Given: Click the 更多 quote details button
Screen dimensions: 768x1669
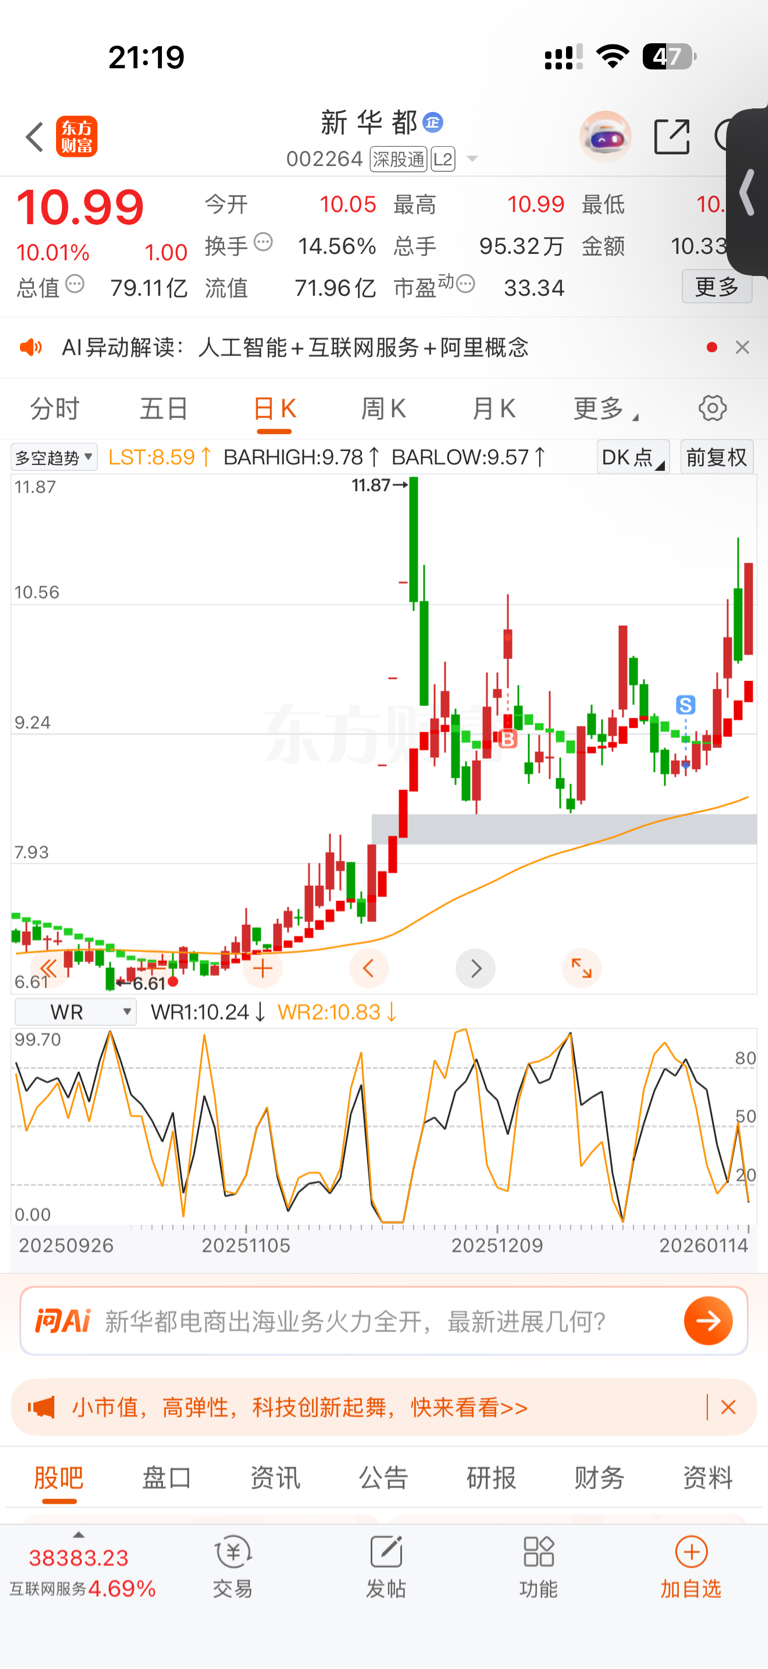Looking at the screenshot, I should click(717, 287).
